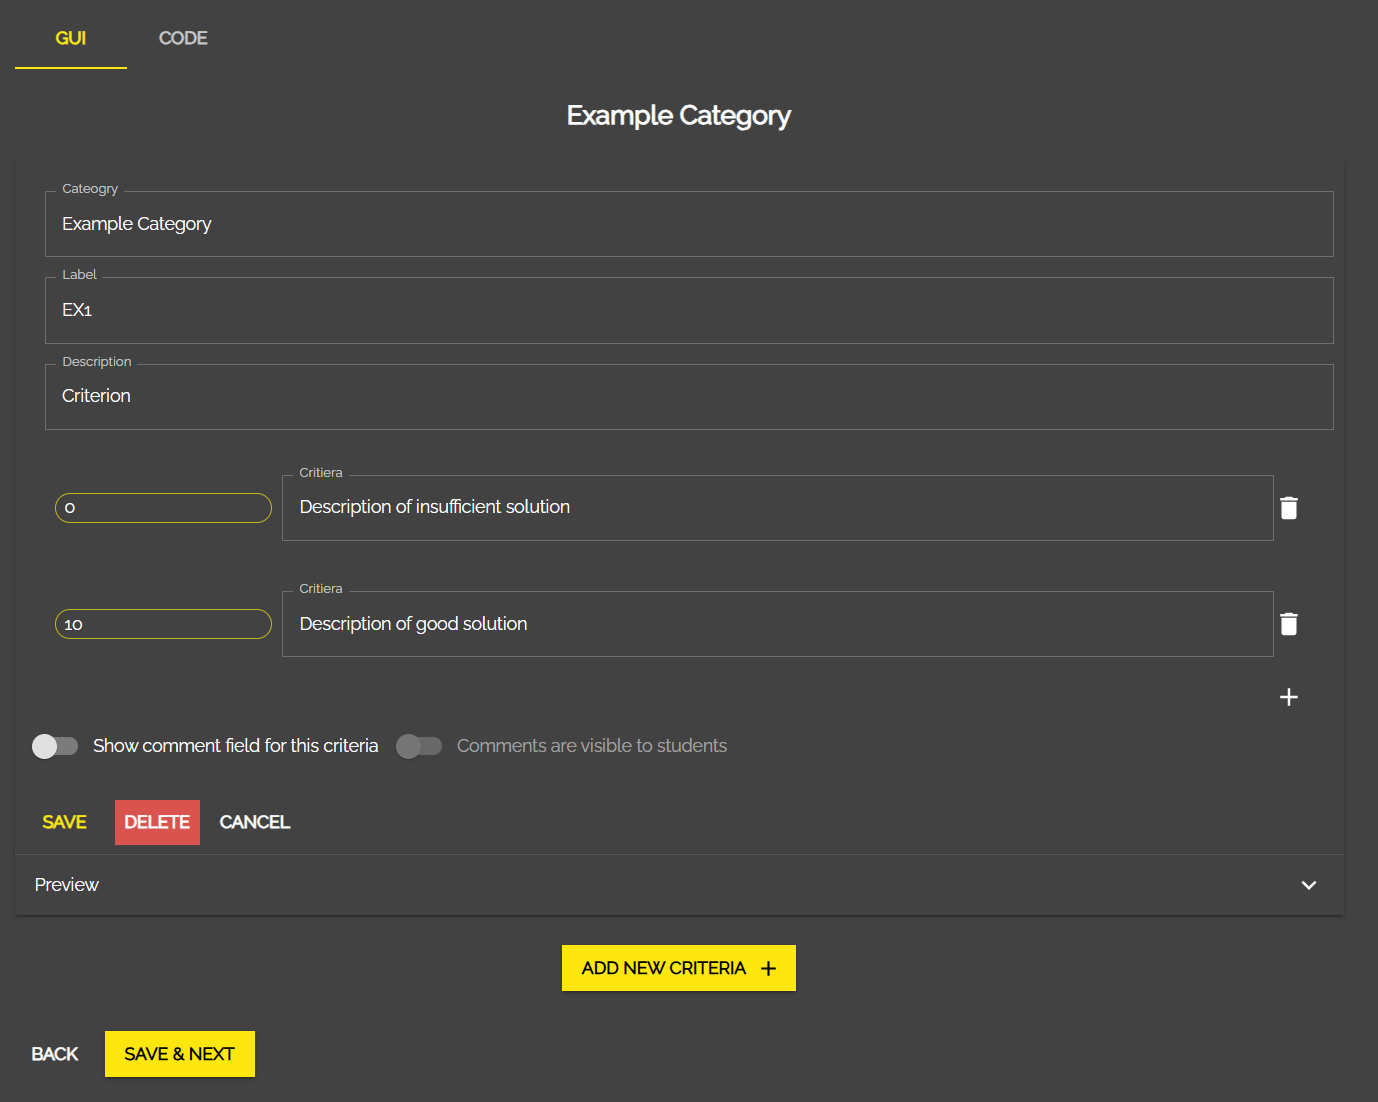The width and height of the screenshot is (1378, 1102).
Task: Edit insufficient solution description field
Action: click(778, 508)
